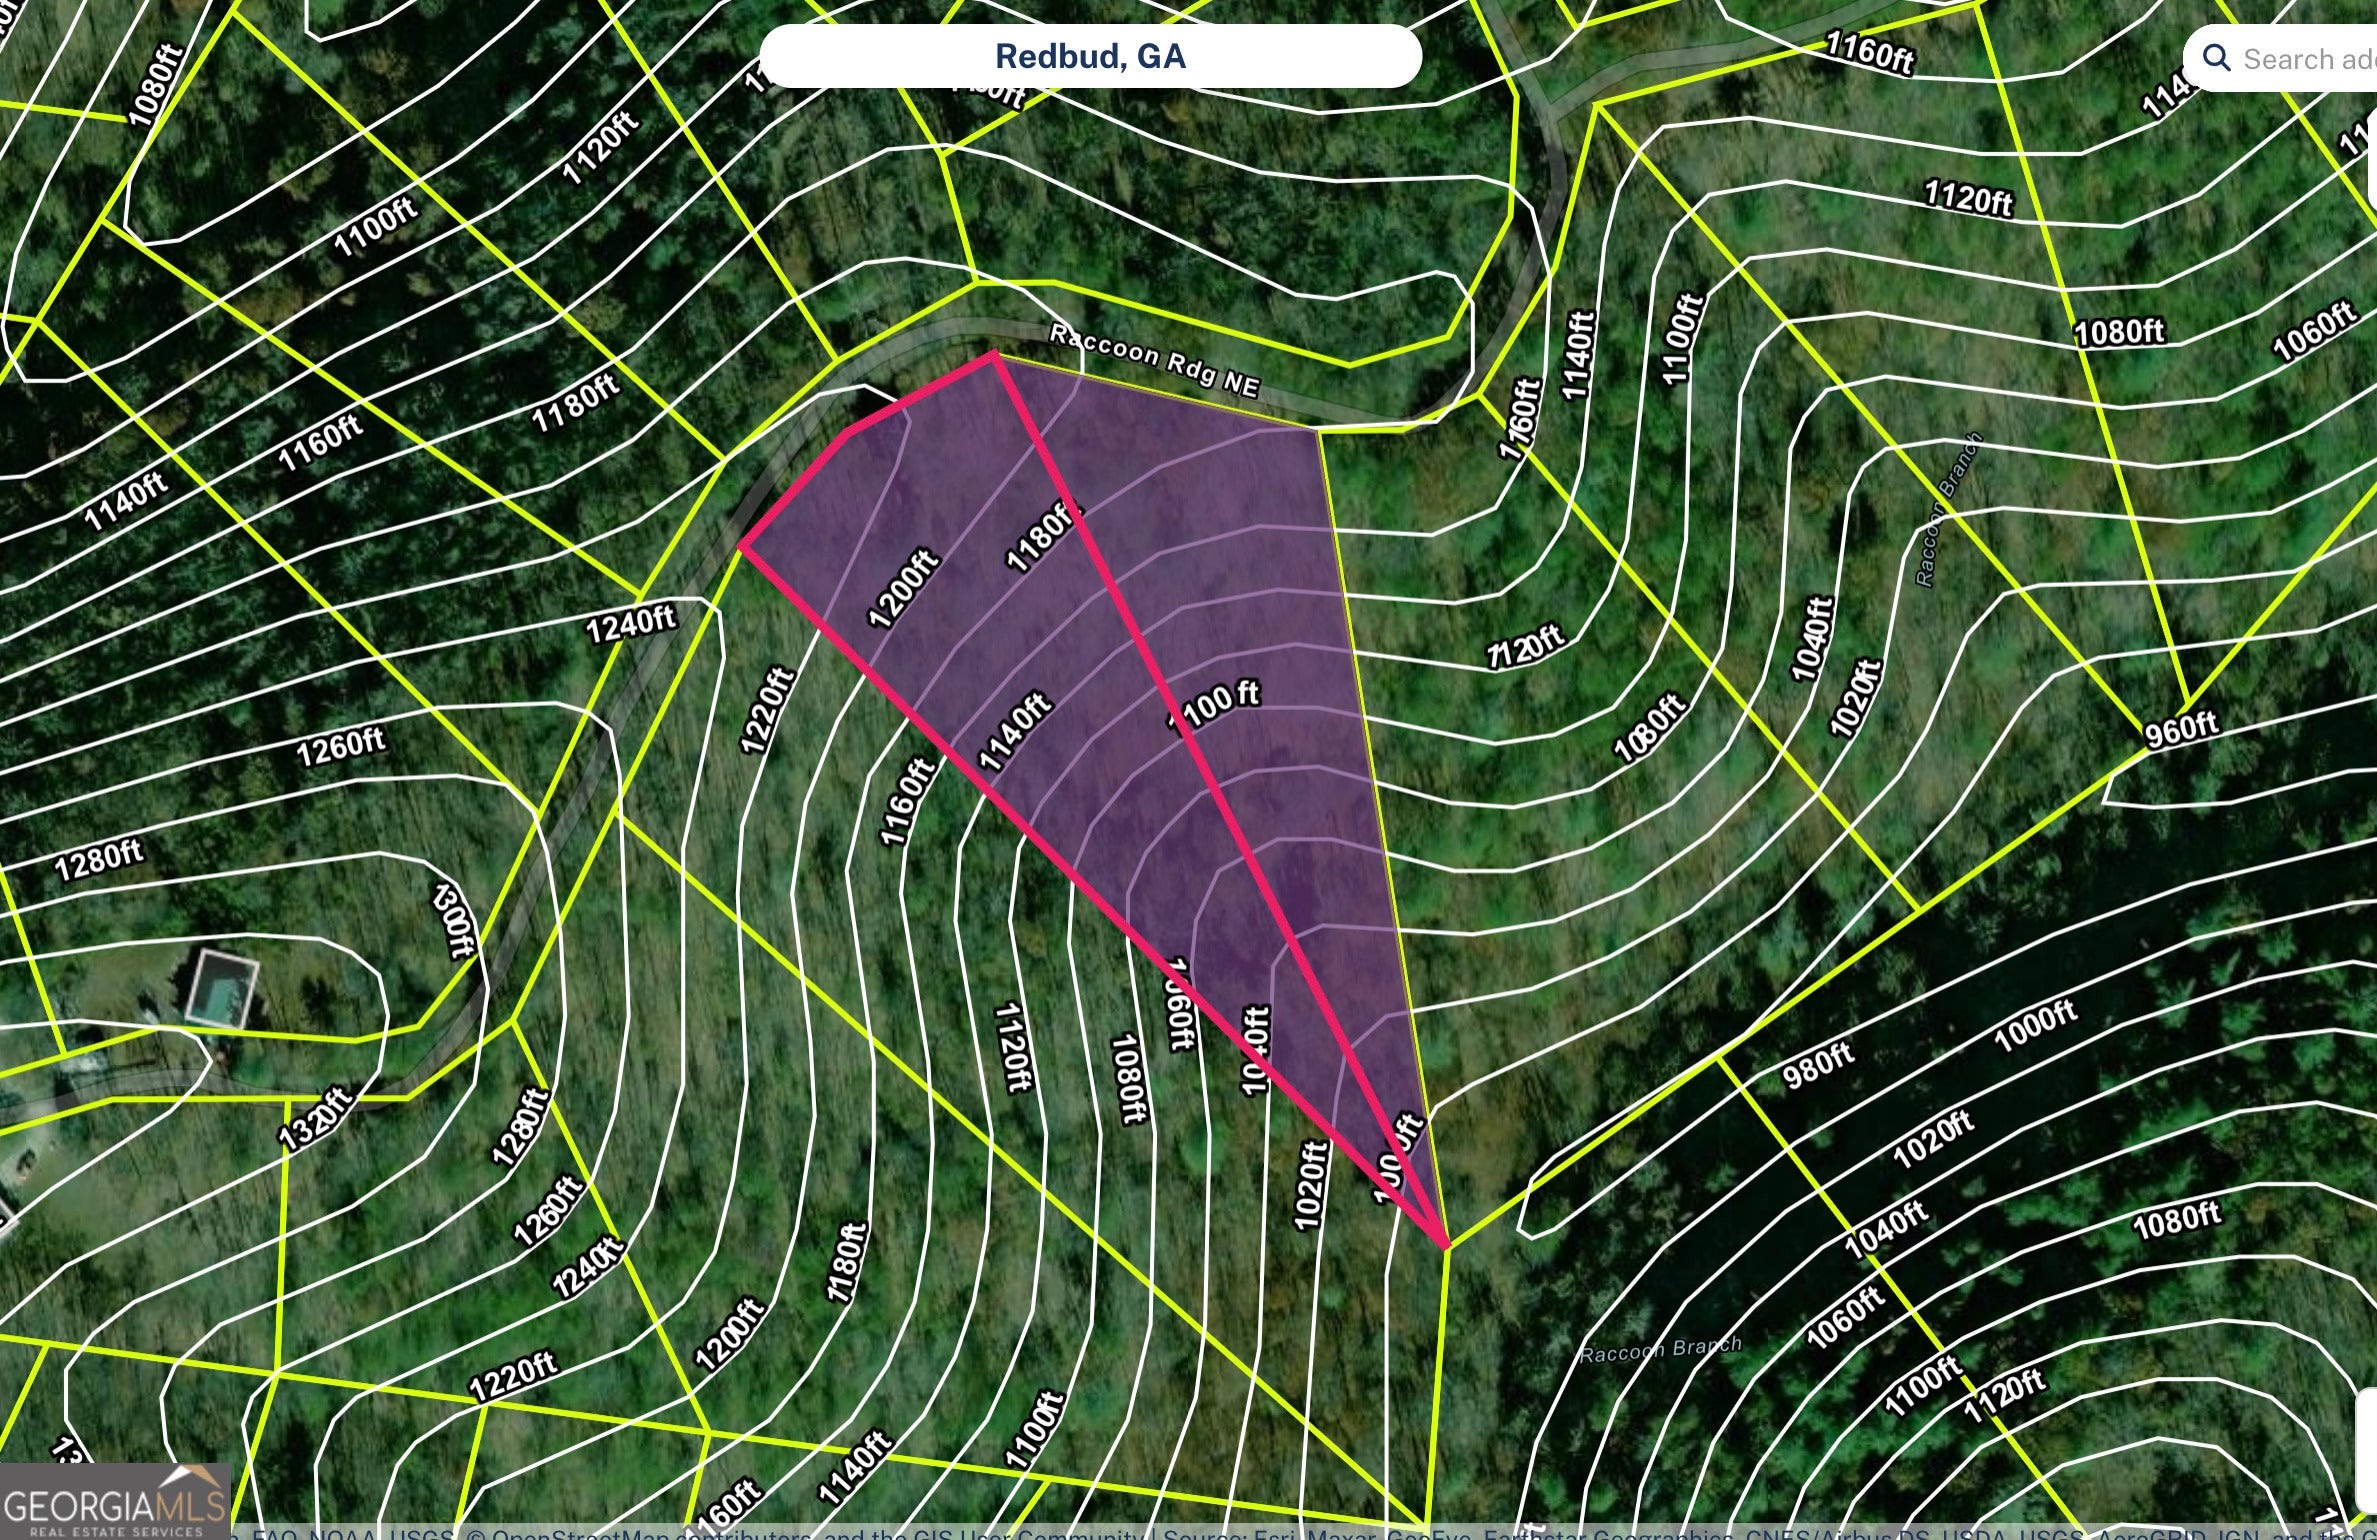This screenshot has height=1540, width=2377.
Task: Click the Raccoon Branch label near 1040ft contour
Action: tap(1947, 509)
